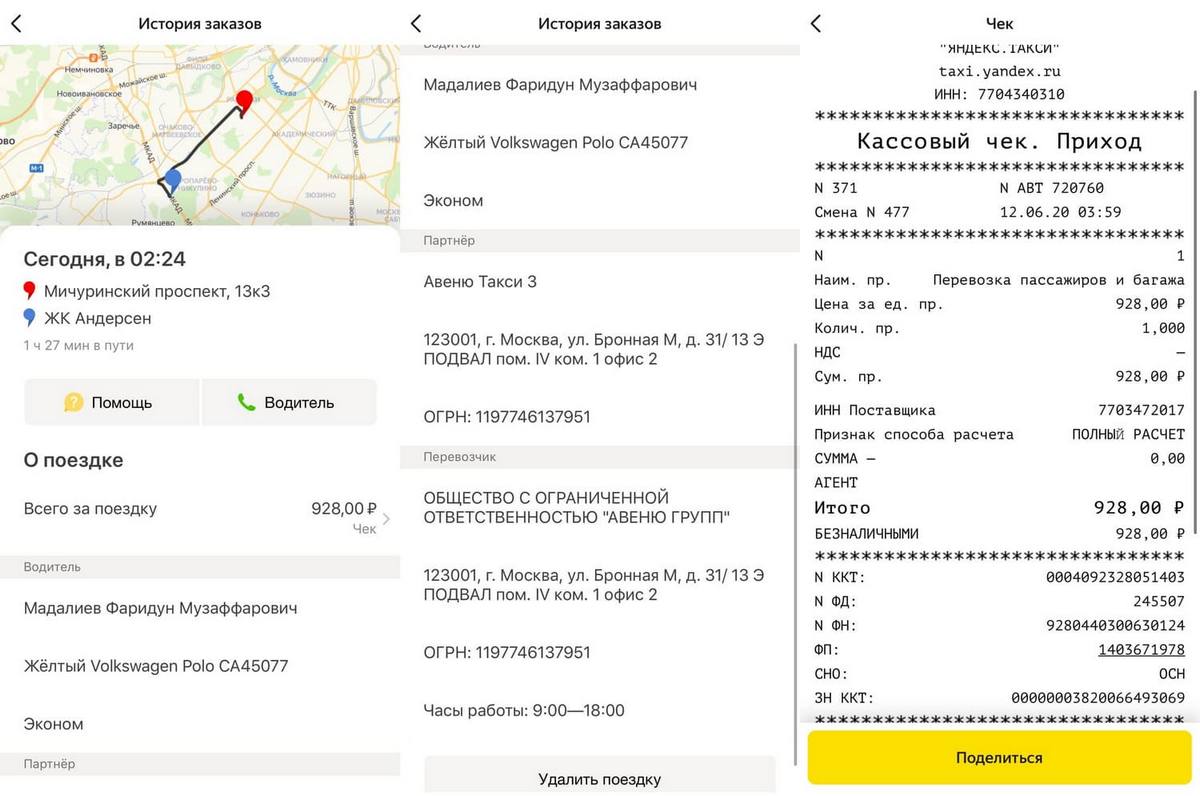Viewport: 1200px width, 796px height.
Task: Open receipt via chevron next to 928,00 ₽
Action: pyautogui.click(x=387, y=518)
